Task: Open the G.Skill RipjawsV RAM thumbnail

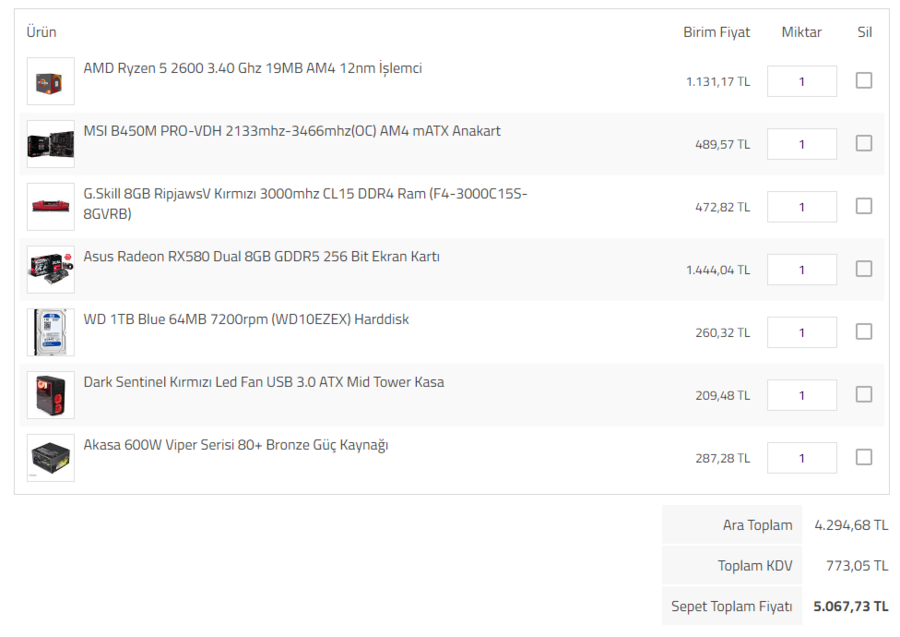Action: click(x=51, y=207)
